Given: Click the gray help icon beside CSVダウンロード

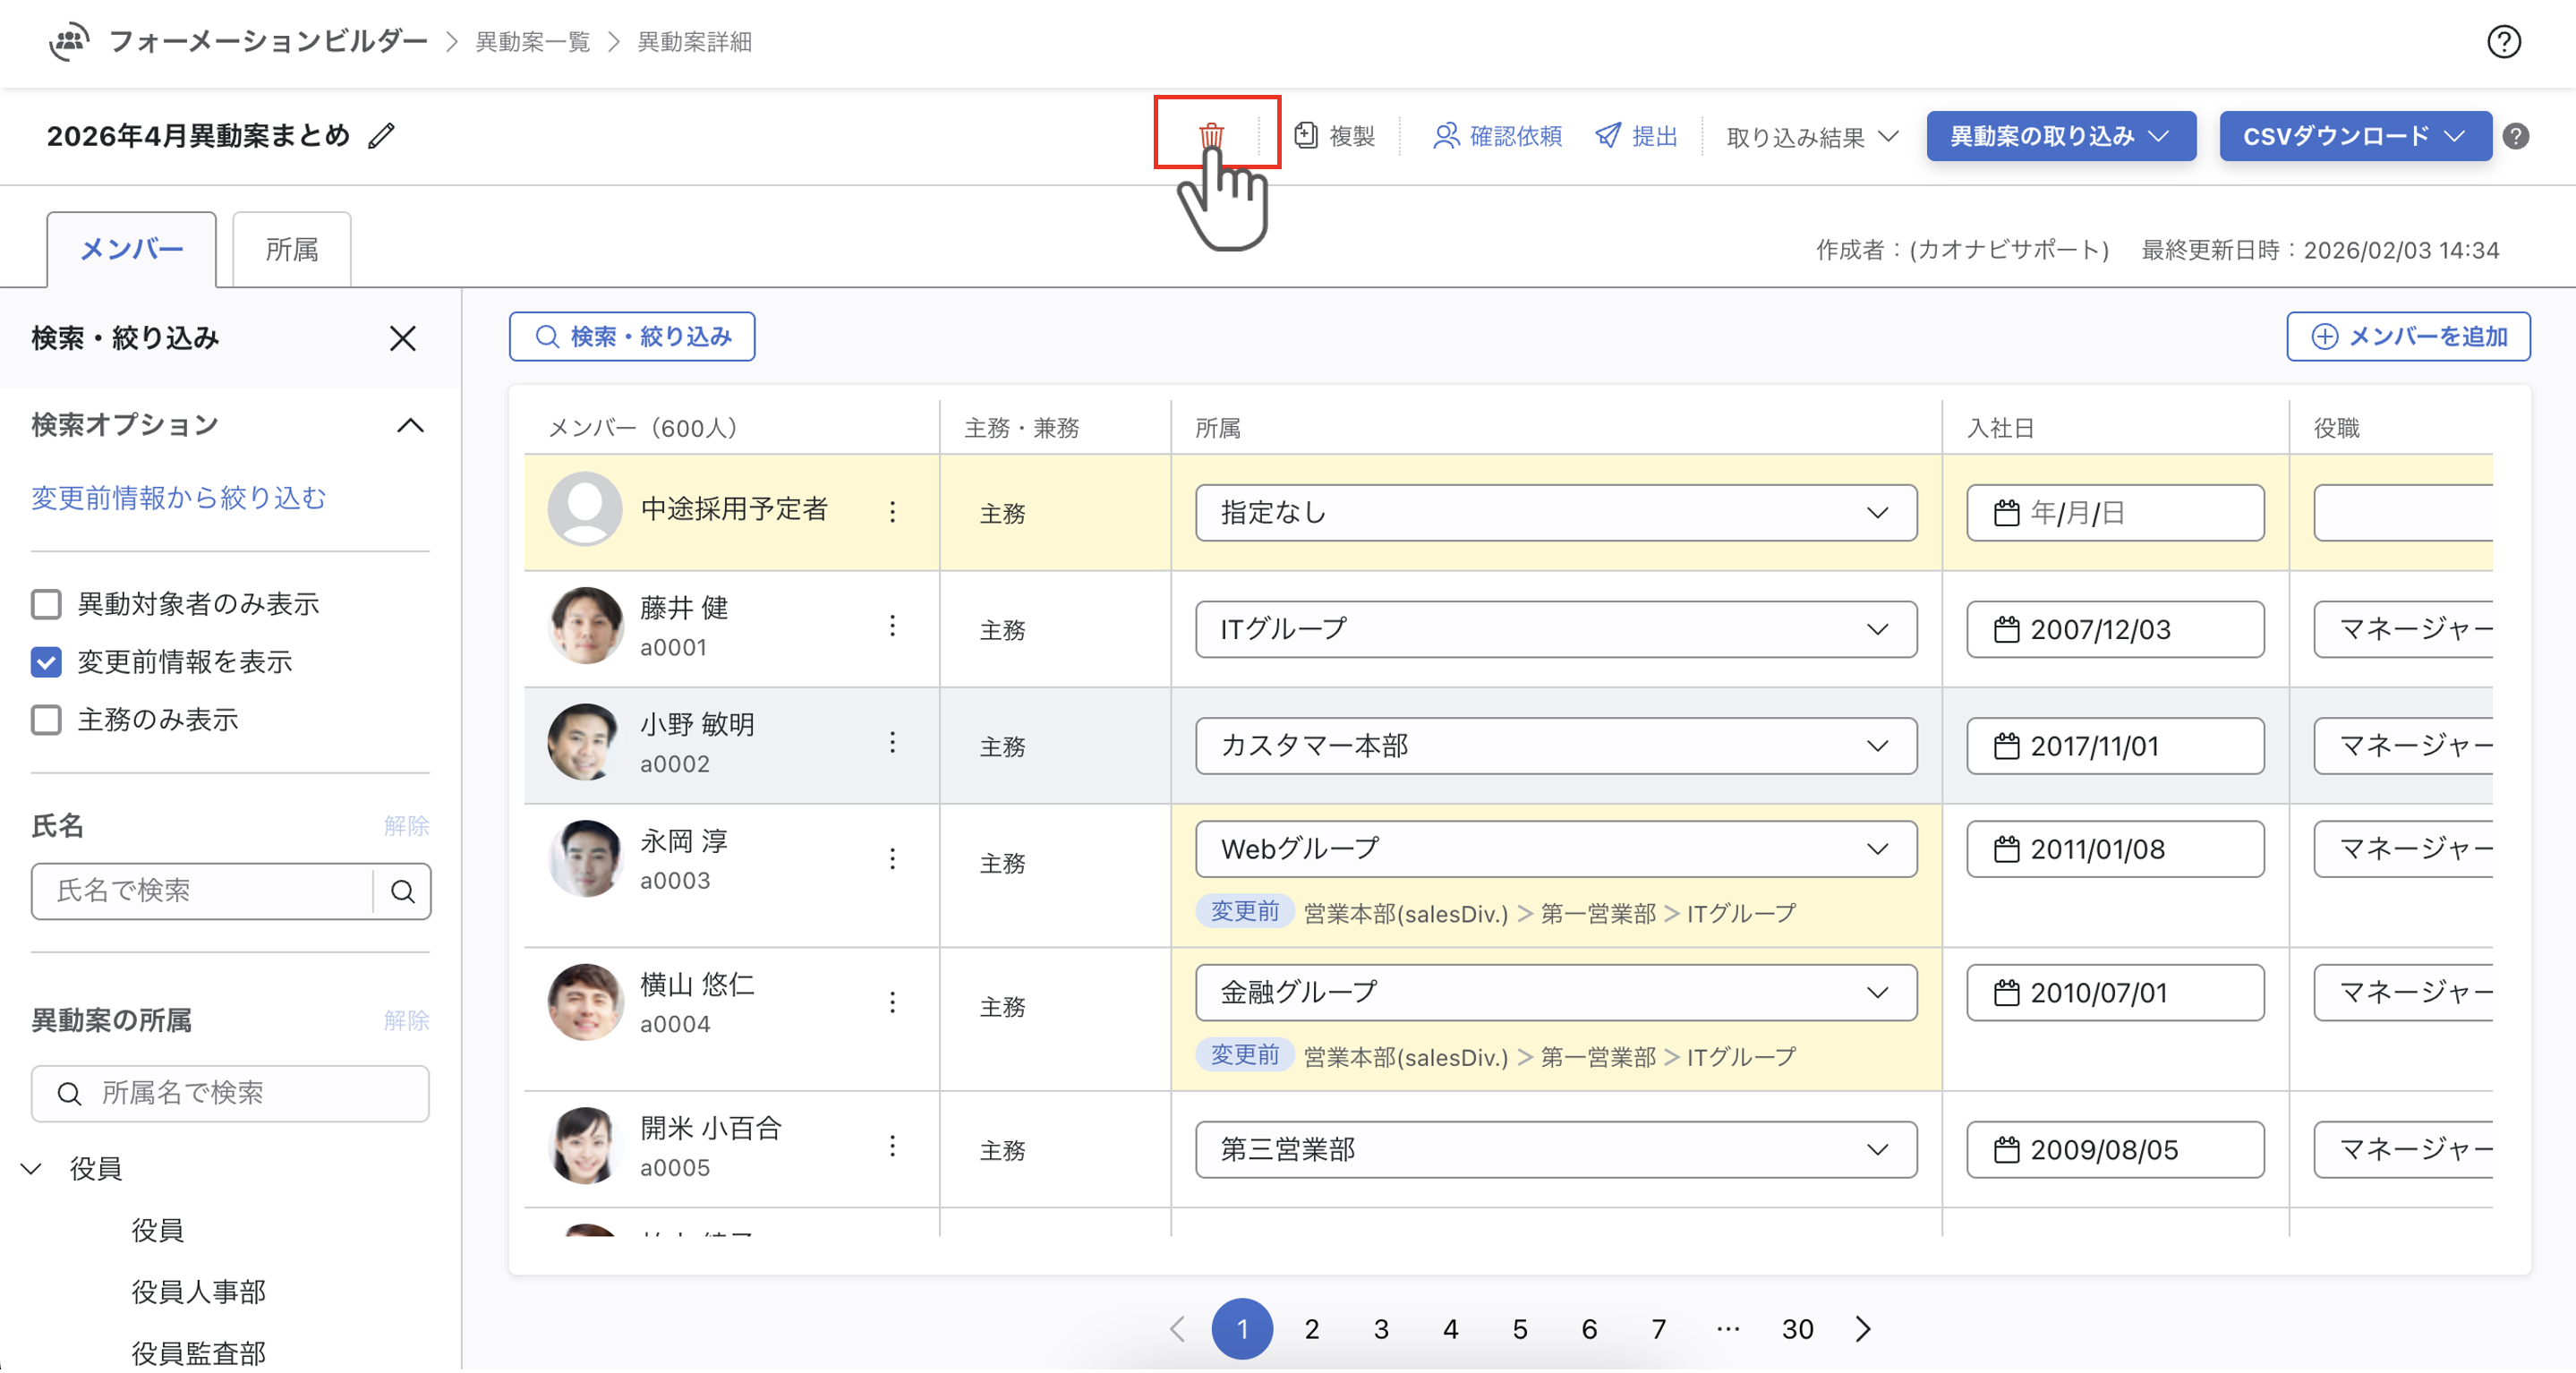Looking at the screenshot, I should pos(2516,136).
